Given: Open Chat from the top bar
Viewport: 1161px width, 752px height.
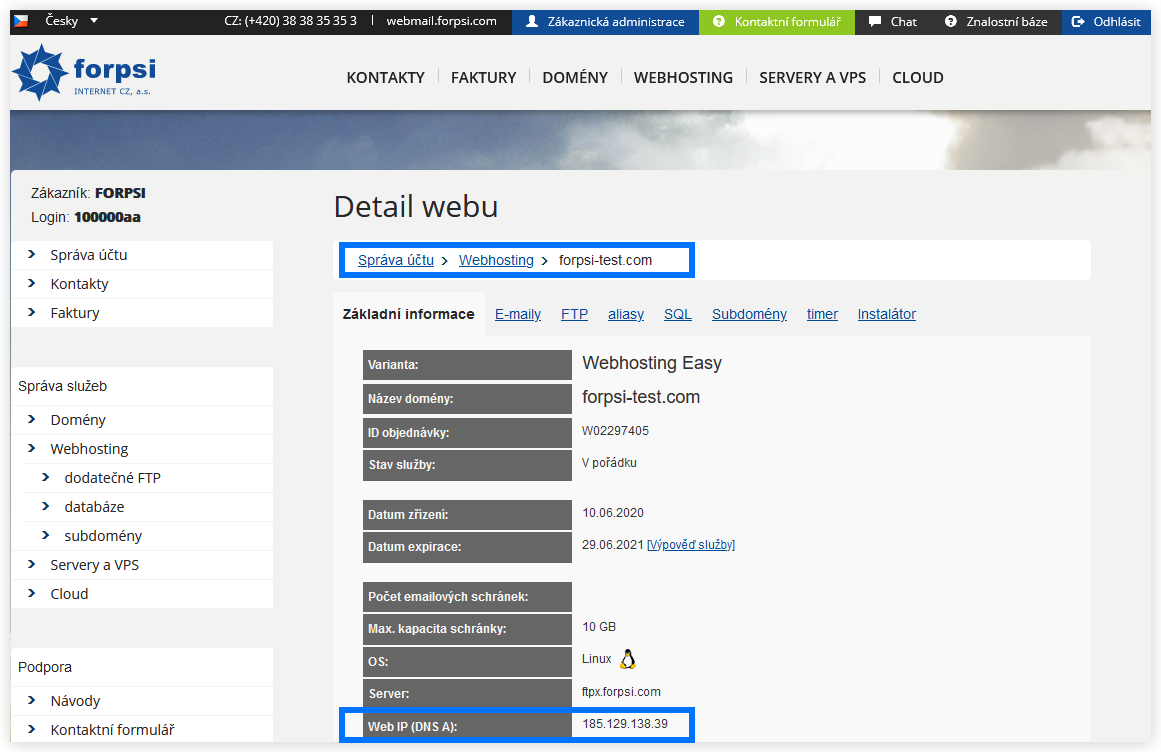Looking at the screenshot, I should coord(893,21).
